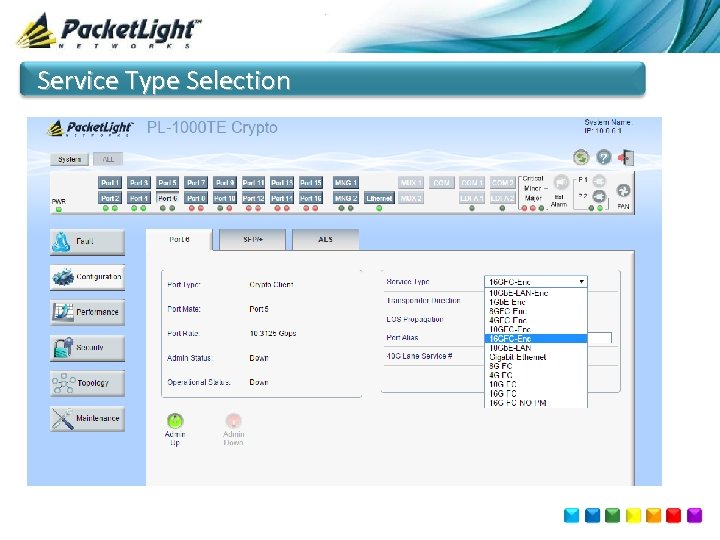The height and width of the screenshot is (540, 720).
Task: Open the Maintenance section
Action: (87, 418)
